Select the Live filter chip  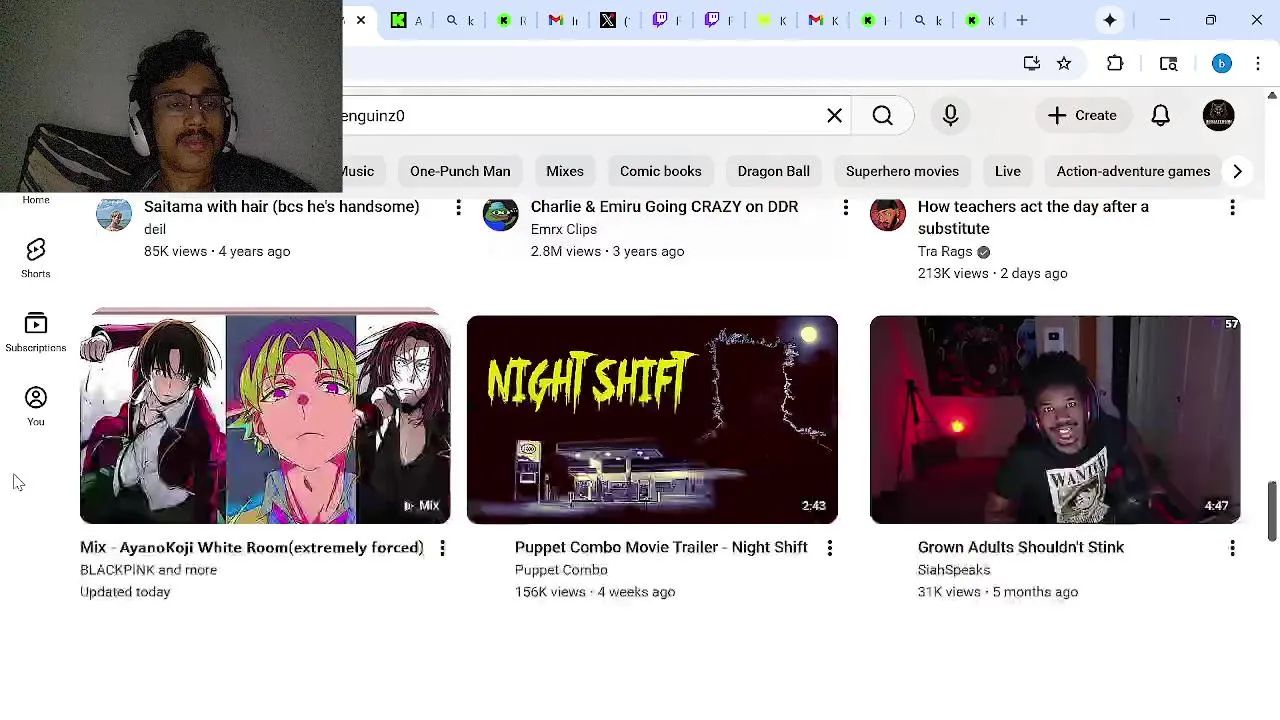click(1008, 171)
